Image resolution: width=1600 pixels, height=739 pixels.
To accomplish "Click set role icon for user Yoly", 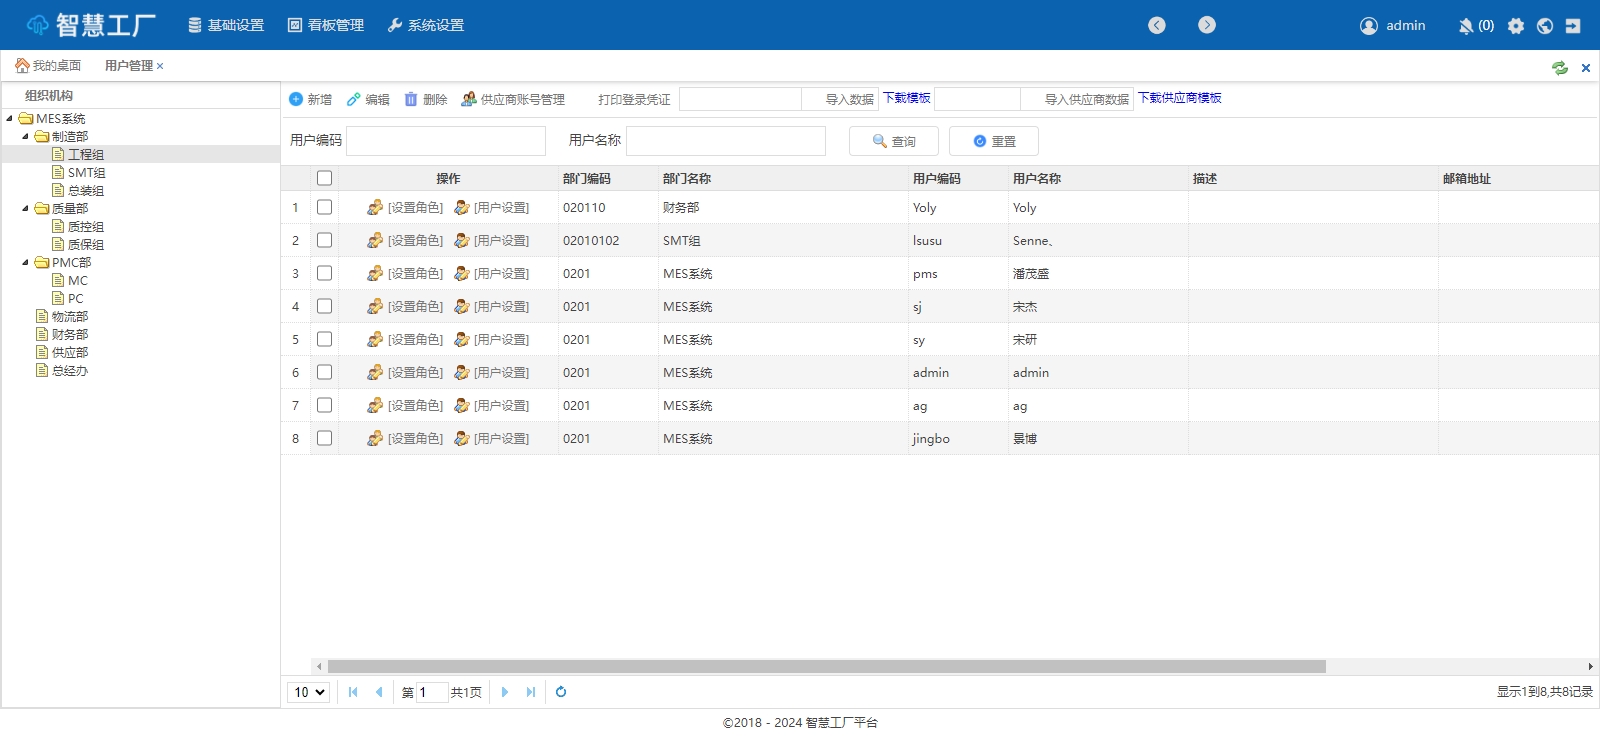I will [x=375, y=208].
